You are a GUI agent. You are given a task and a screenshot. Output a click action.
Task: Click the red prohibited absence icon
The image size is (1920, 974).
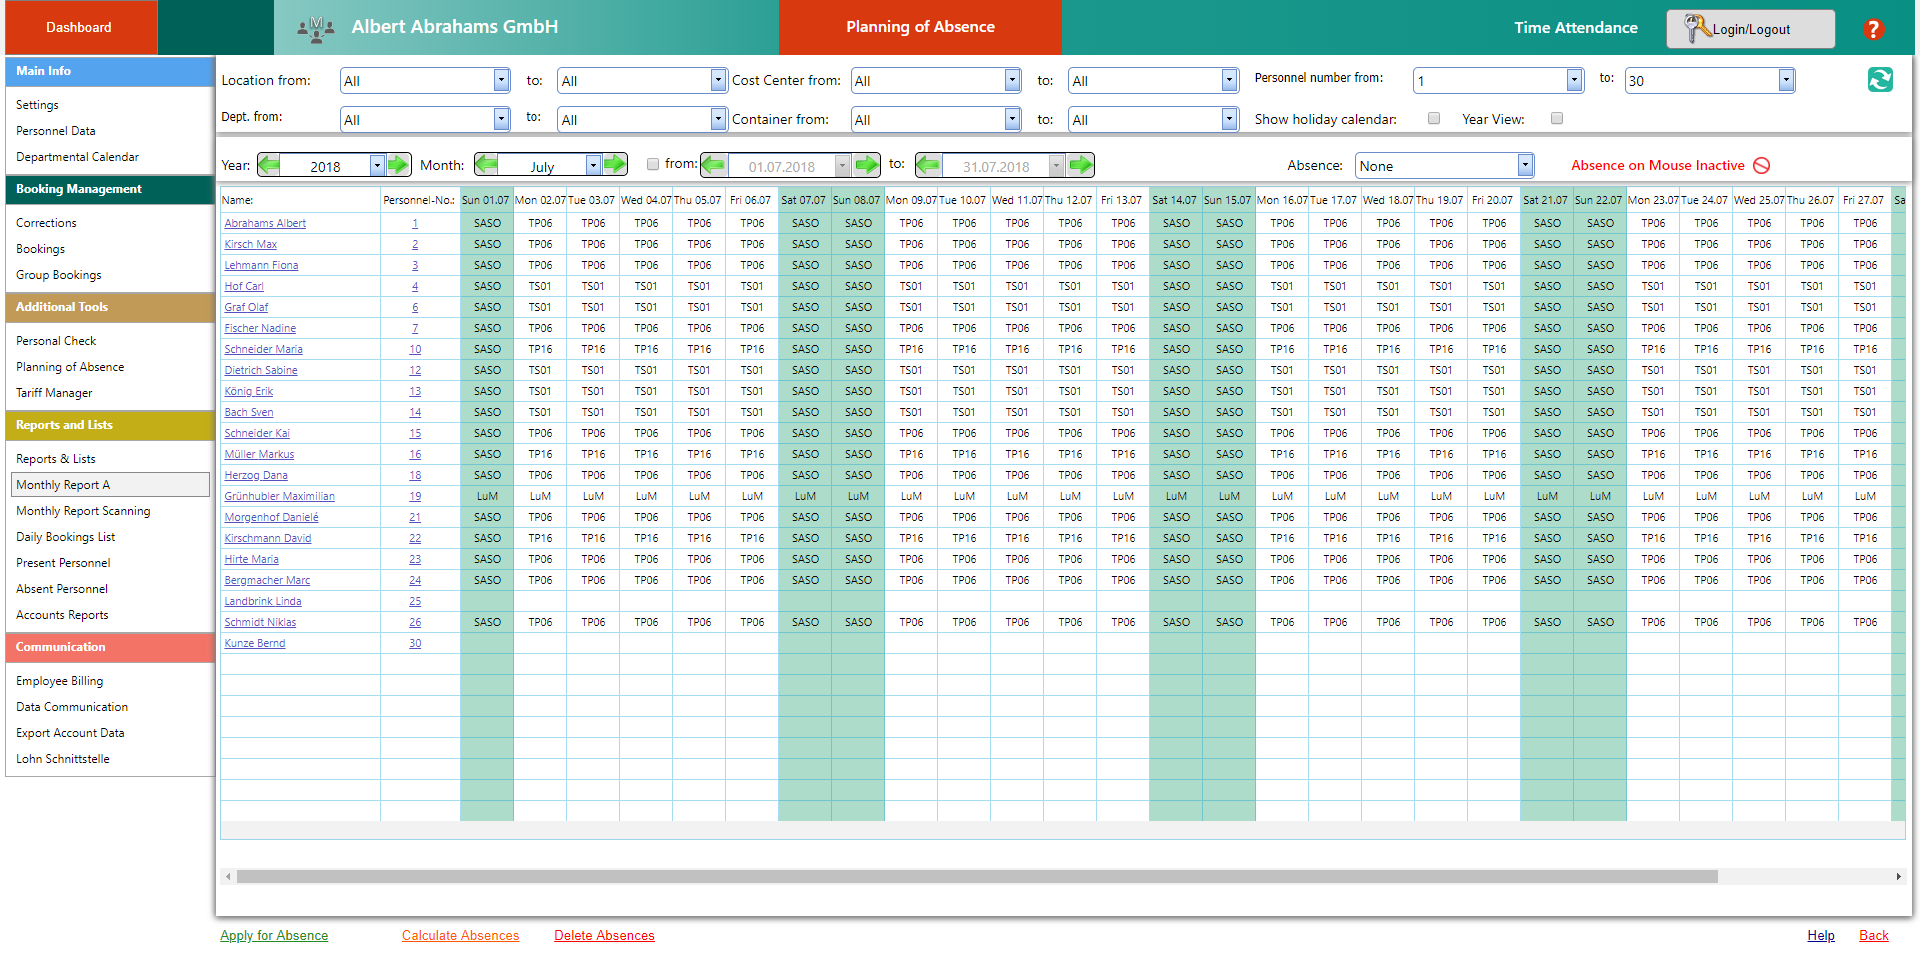(x=1762, y=166)
